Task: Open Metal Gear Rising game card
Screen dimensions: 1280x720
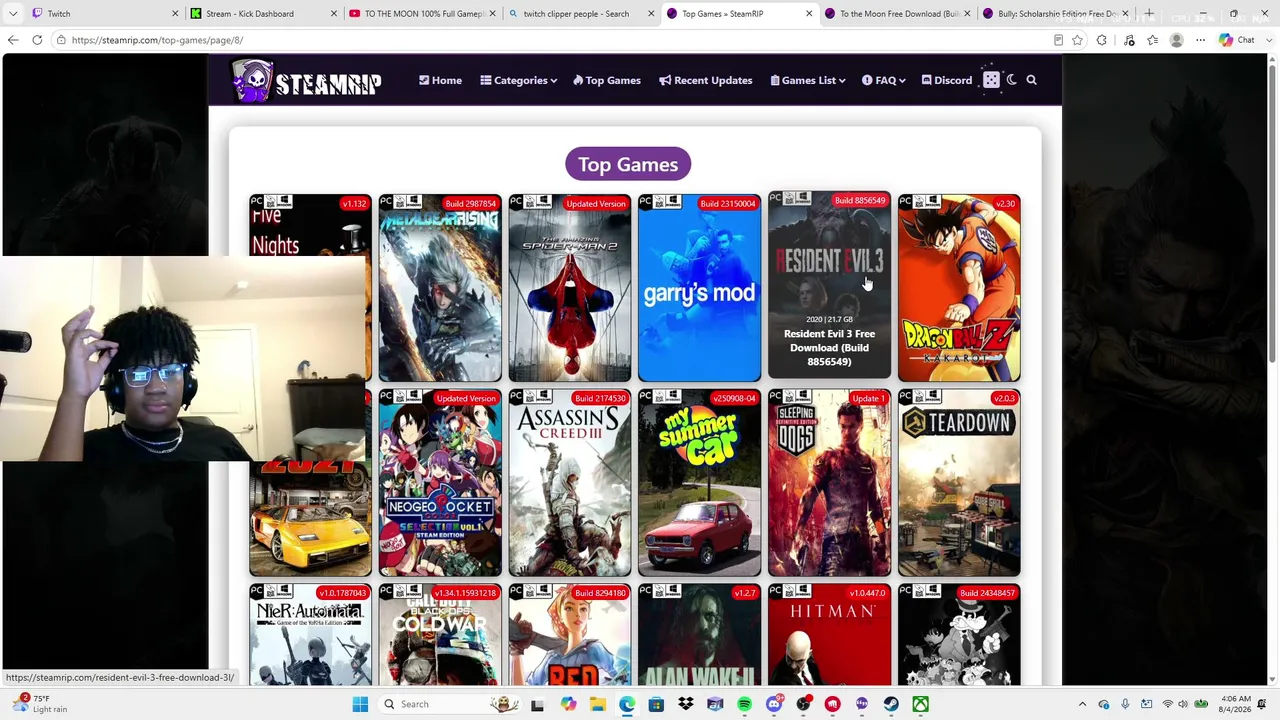Action: 440,288
